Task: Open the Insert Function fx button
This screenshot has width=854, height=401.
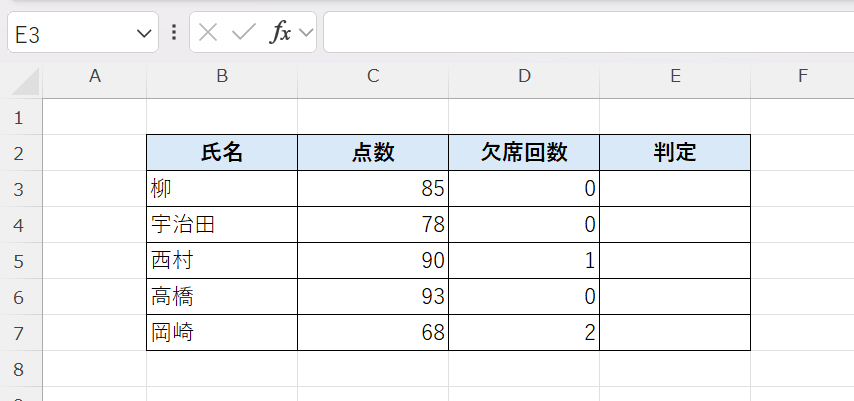Action: 281,33
